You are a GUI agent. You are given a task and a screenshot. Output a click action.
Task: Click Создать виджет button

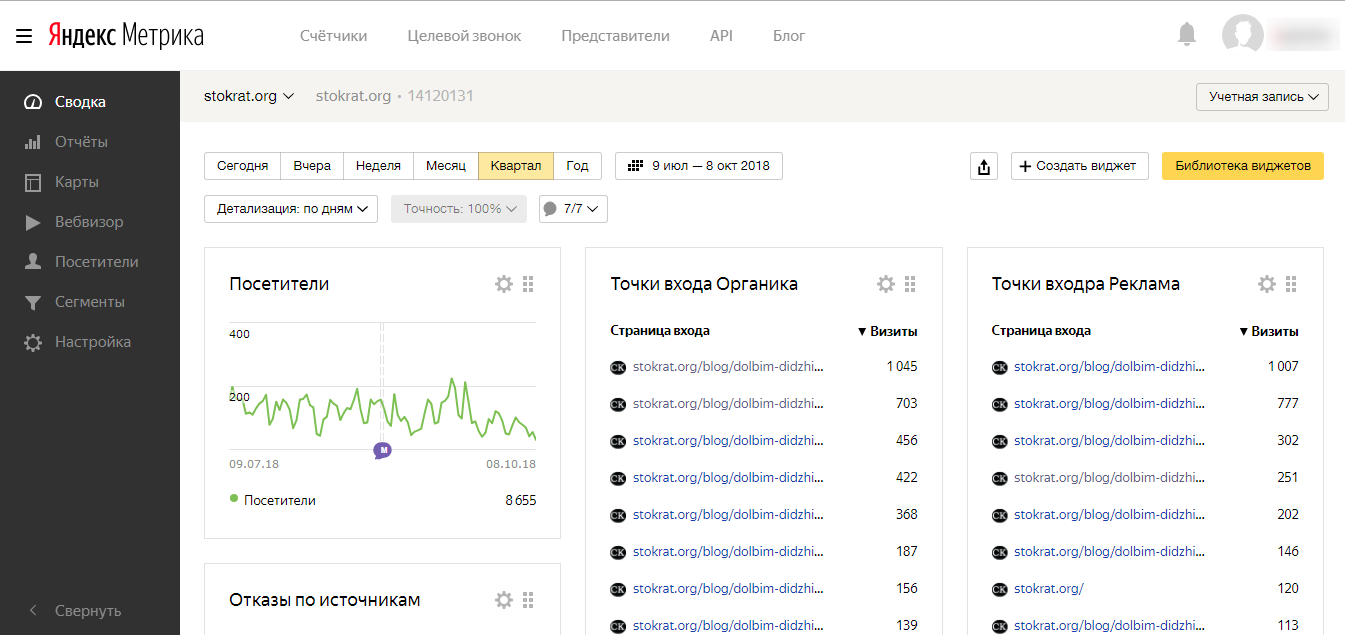click(1079, 166)
